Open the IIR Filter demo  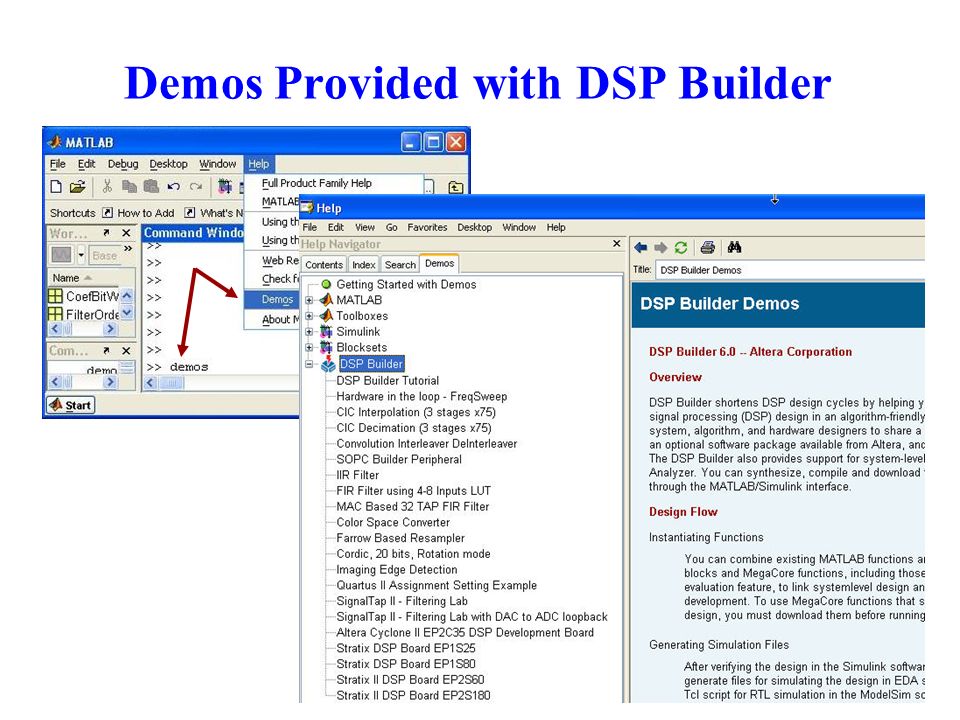click(x=358, y=475)
